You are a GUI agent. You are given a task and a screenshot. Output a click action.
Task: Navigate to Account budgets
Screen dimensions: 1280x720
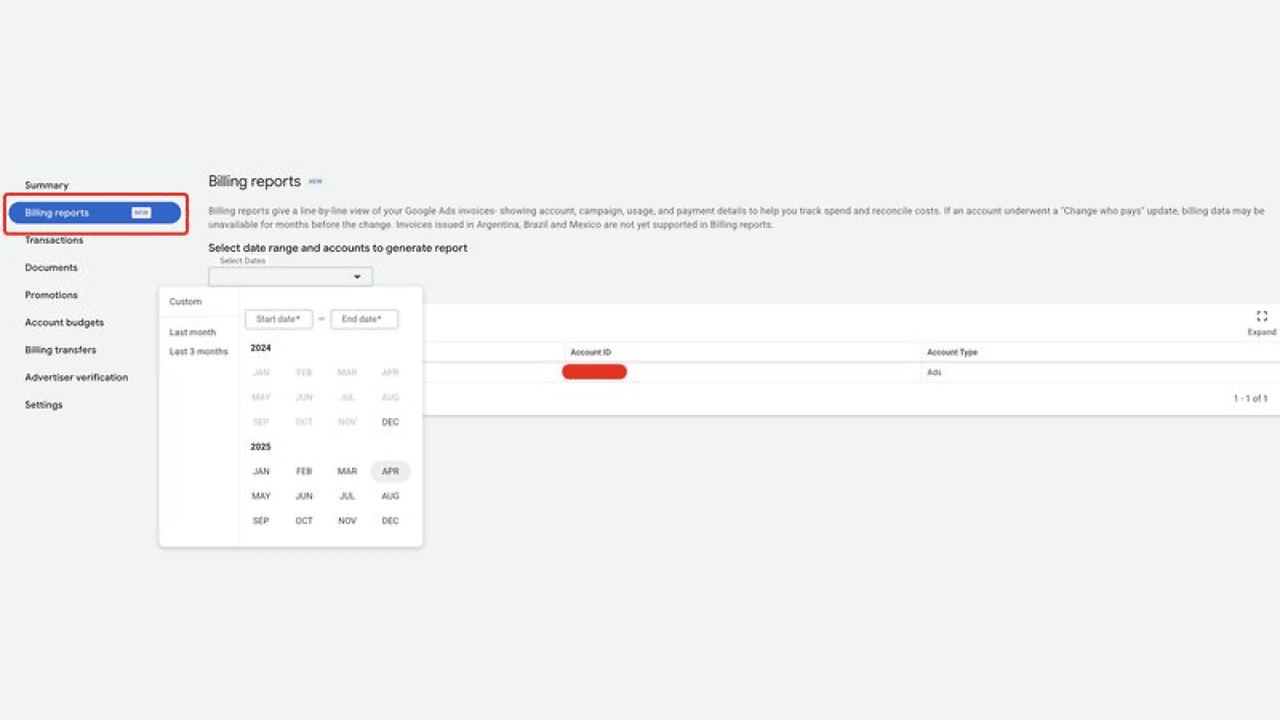click(64, 323)
